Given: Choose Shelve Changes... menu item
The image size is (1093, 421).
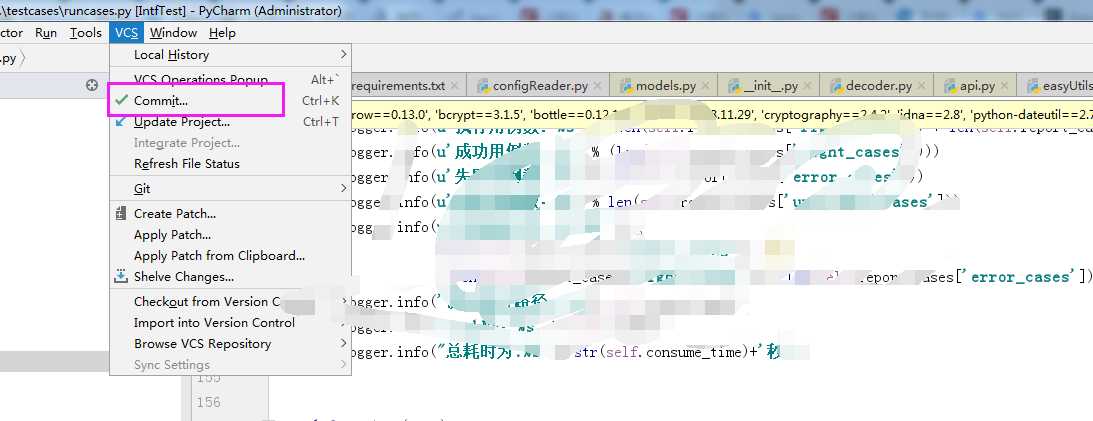Looking at the screenshot, I should tap(230, 277).
